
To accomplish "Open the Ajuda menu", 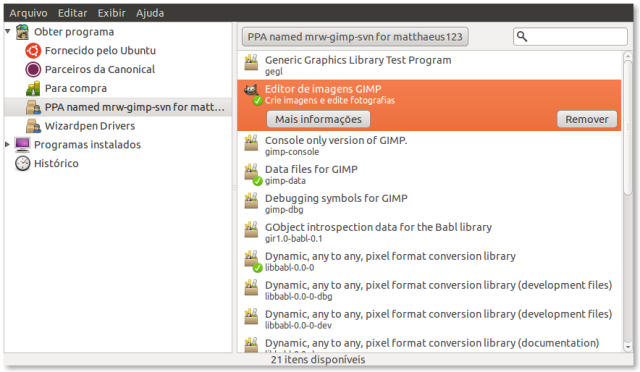I will point(150,13).
